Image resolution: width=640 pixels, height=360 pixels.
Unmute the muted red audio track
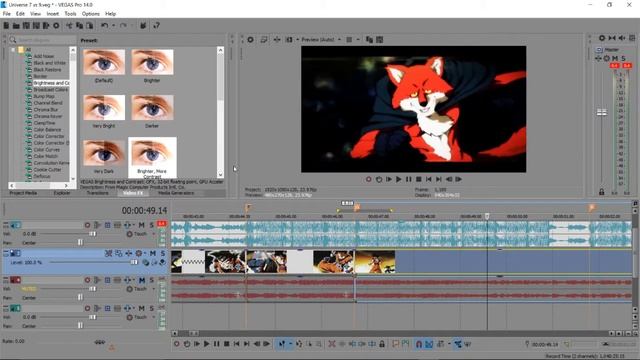[142, 280]
